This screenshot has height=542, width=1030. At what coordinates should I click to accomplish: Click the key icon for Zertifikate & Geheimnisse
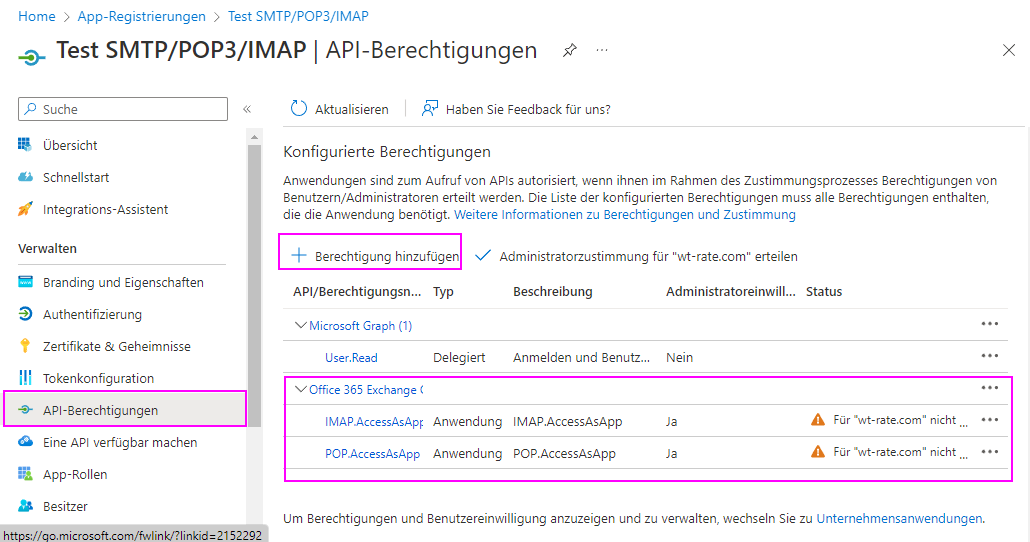pos(25,346)
